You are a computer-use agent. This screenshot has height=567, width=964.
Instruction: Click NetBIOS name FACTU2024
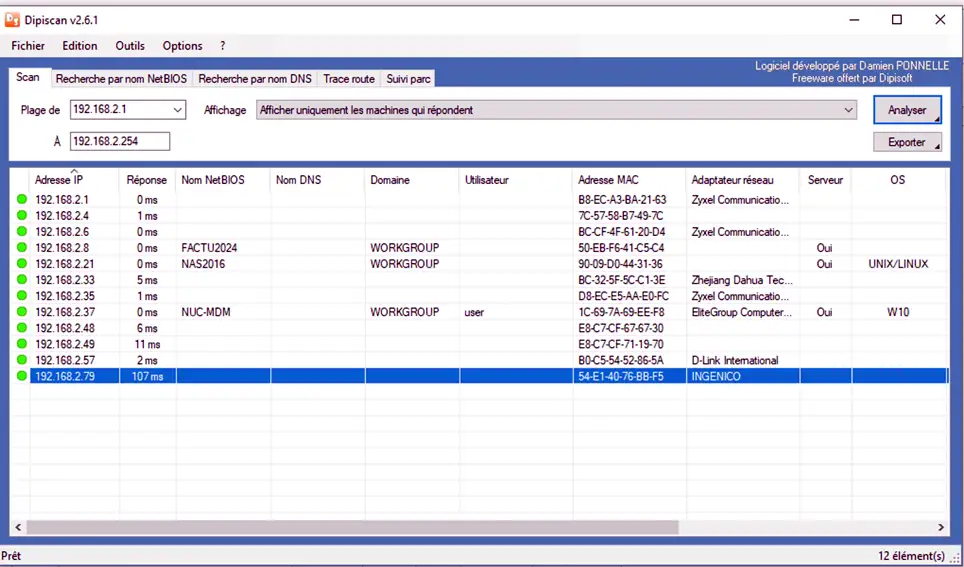(209, 248)
